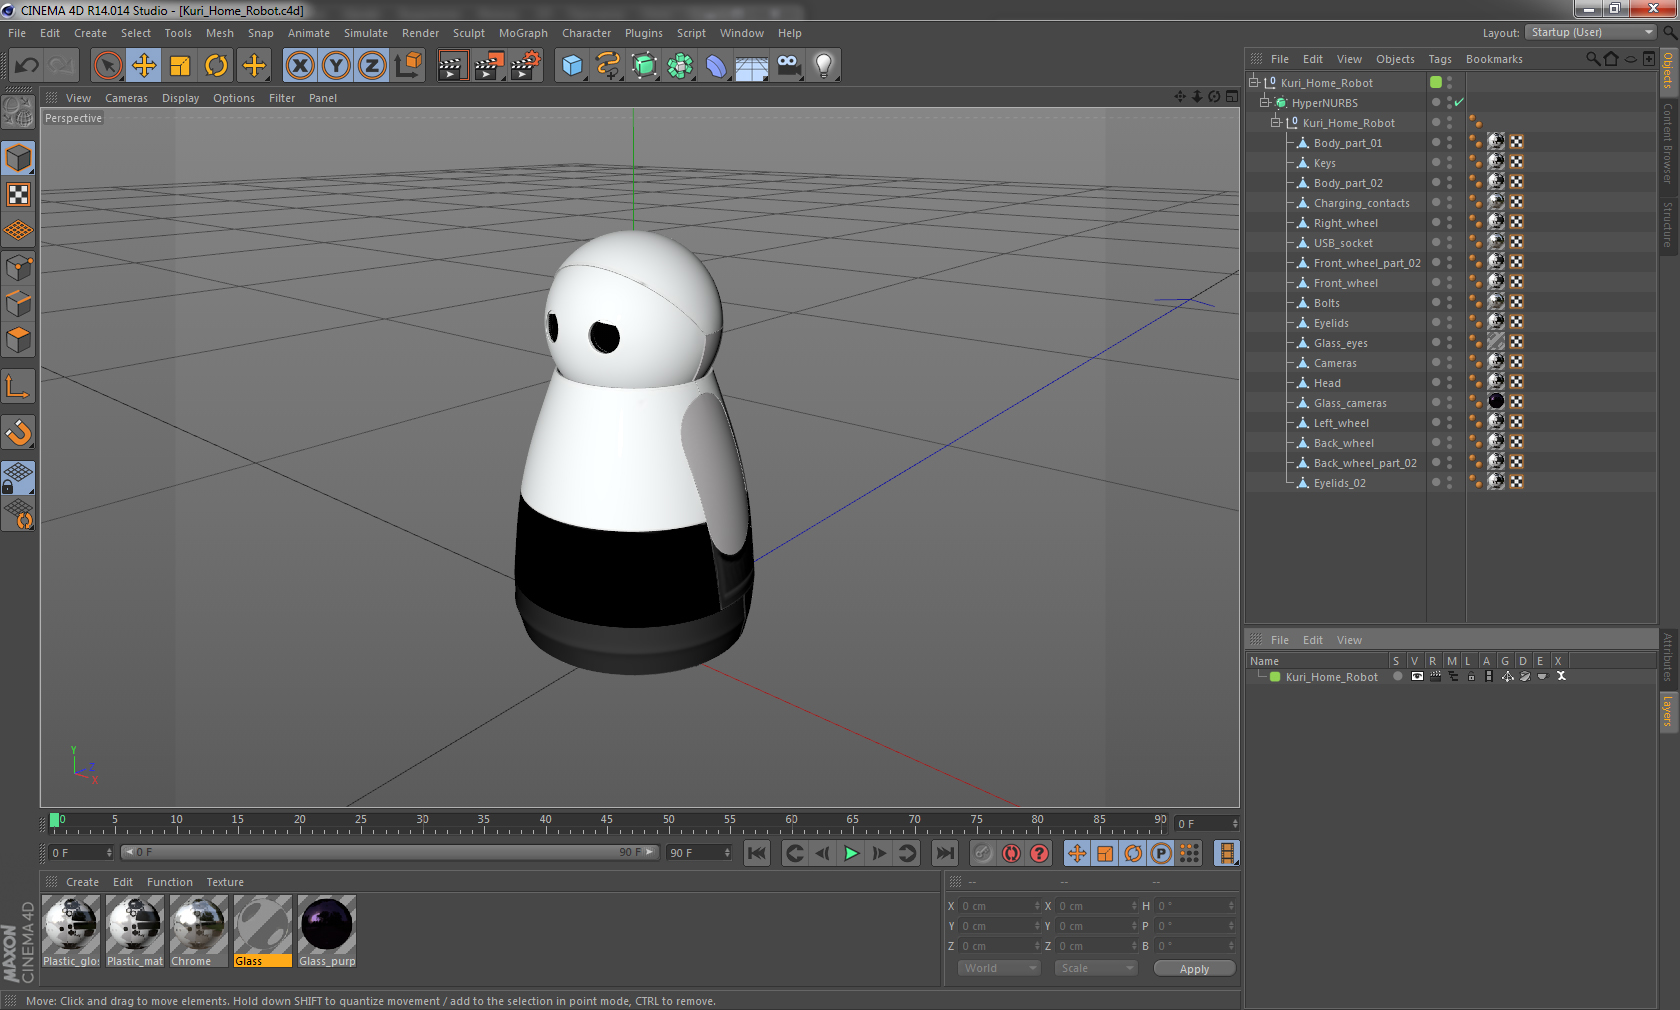This screenshot has width=1680, height=1010.
Task: Activate the Rotate tool
Action: 216,66
